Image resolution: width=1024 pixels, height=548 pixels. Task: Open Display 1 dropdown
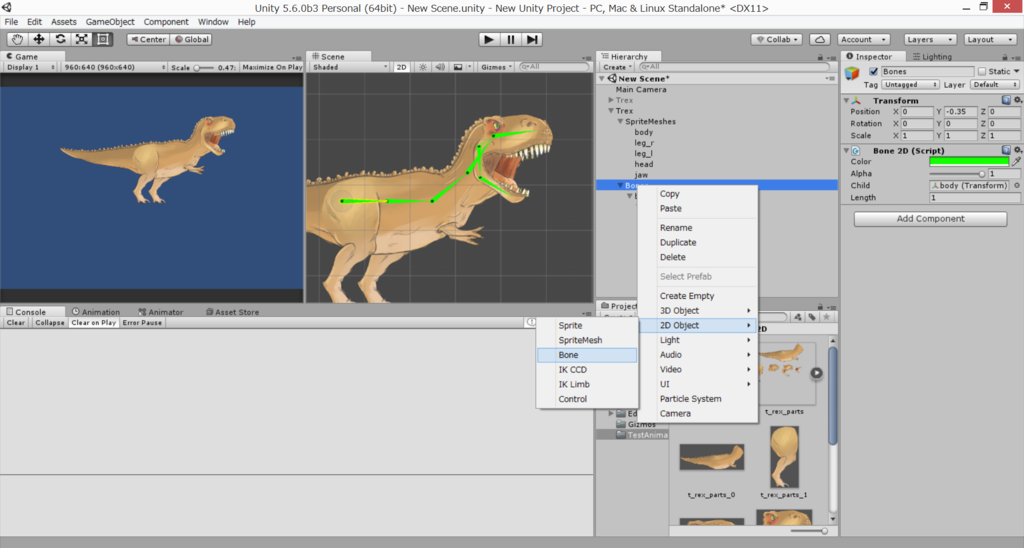click(29, 67)
